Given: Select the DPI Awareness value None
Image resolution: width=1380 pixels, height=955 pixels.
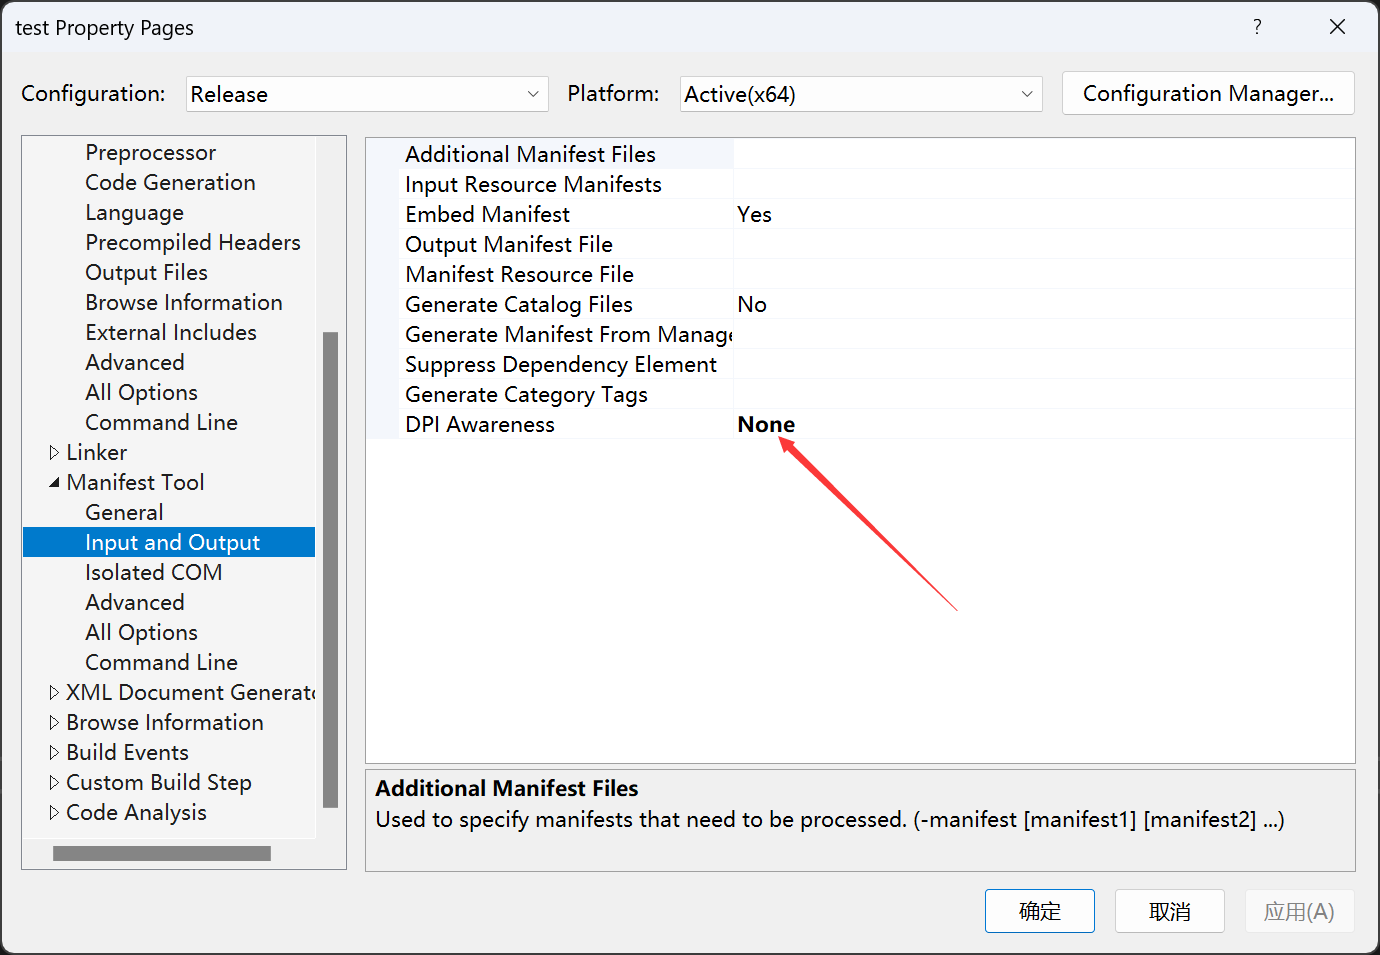Looking at the screenshot, I should [x=766, y=424].
